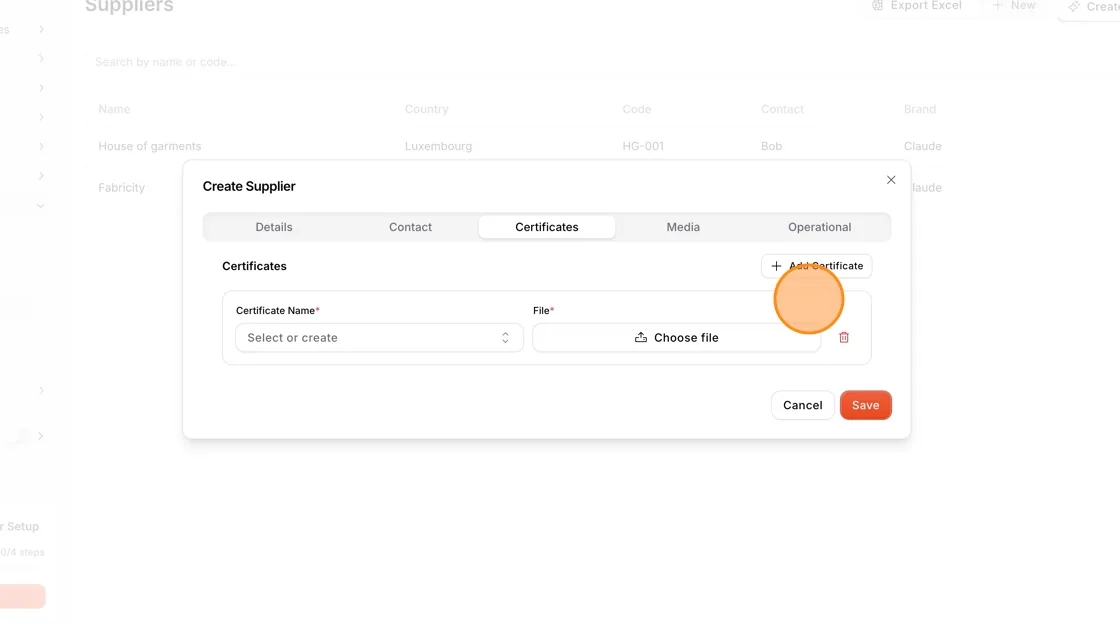Switch to the Contact tab
This screenshot has height=626, width=1120.
tap(410, 227)
